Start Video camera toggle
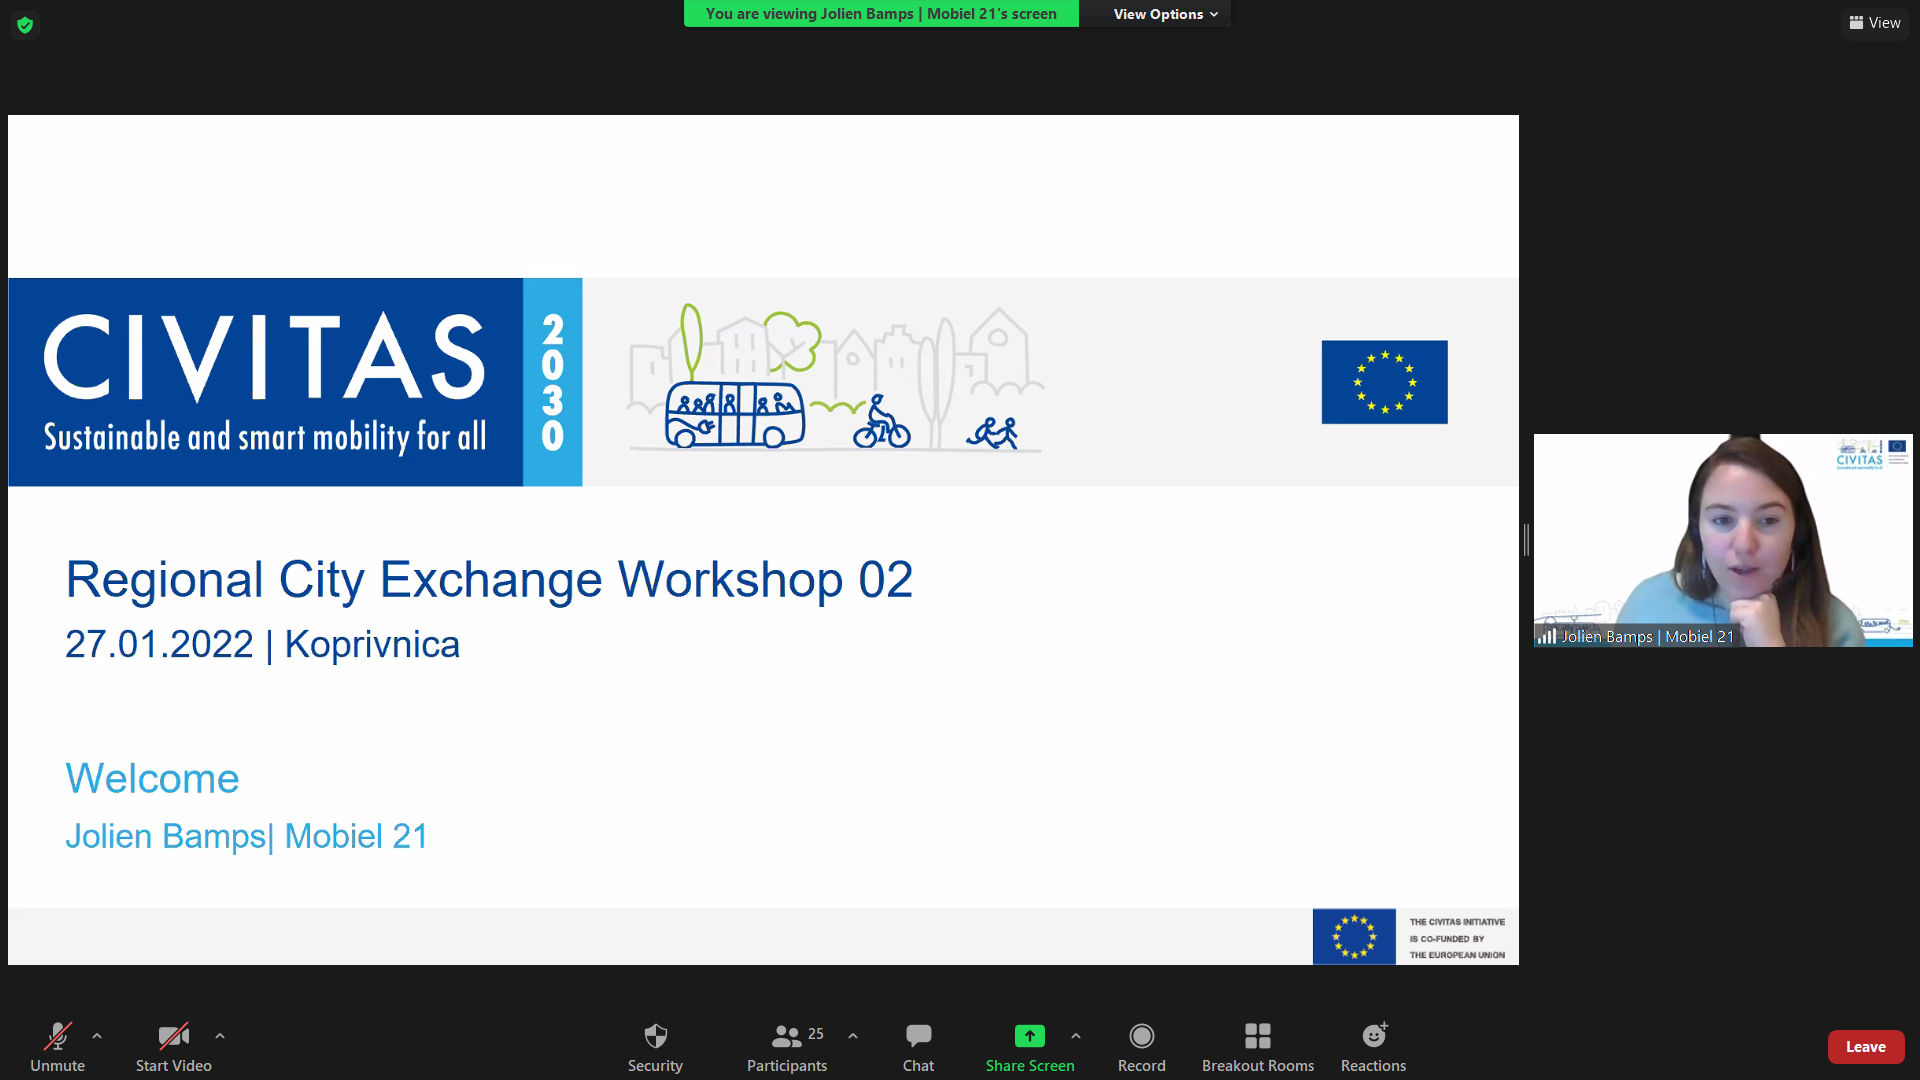 point(173,1037)
